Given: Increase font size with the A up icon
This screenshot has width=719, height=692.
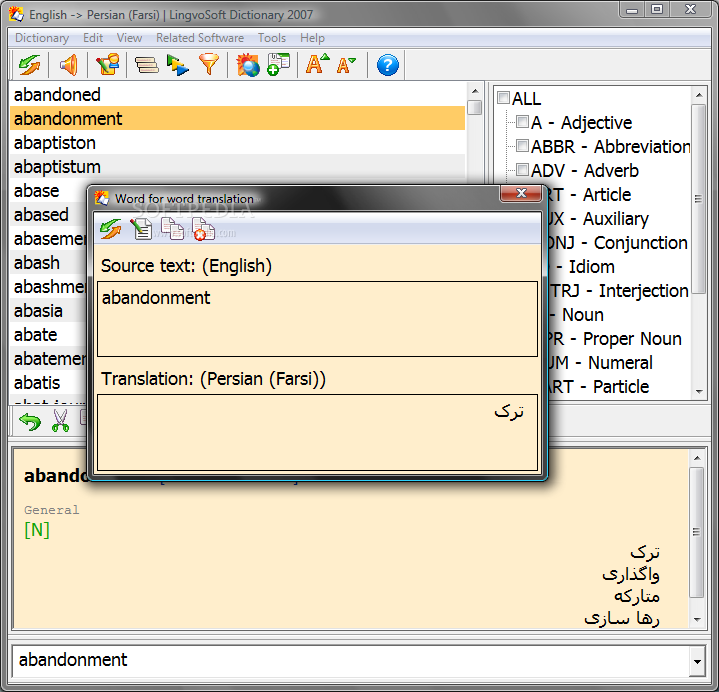Looking at the screenshot, I should 318,65.
